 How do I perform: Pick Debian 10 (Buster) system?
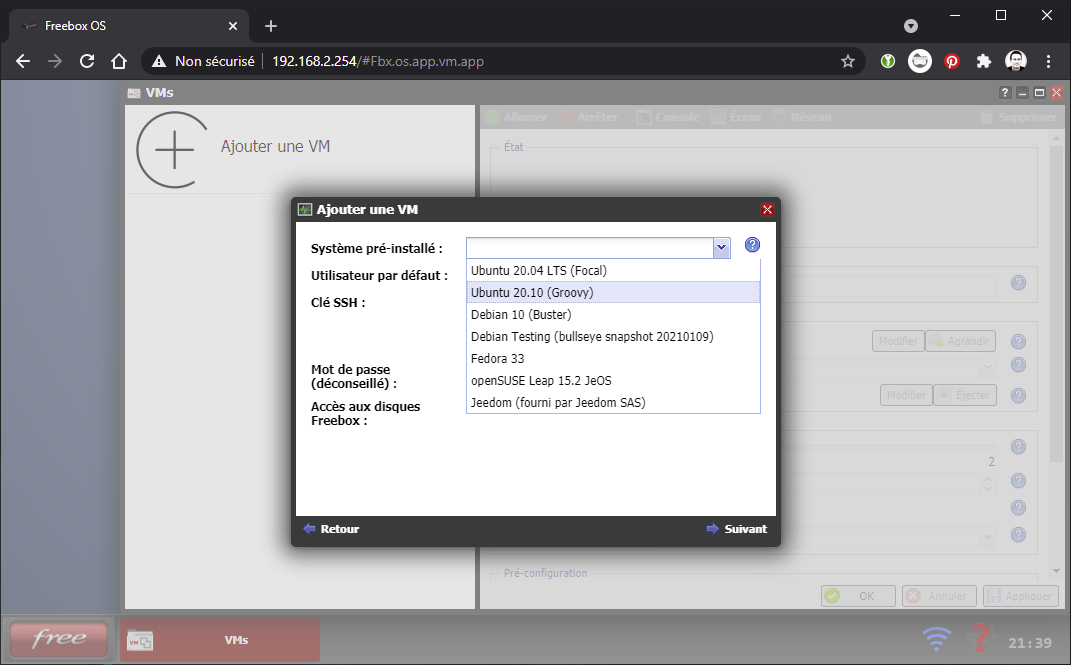613,315
